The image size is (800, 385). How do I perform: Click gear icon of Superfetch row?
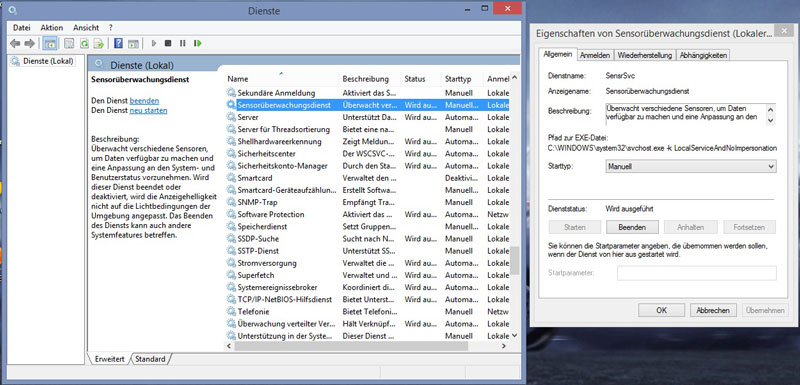click(x=232, y=275)
